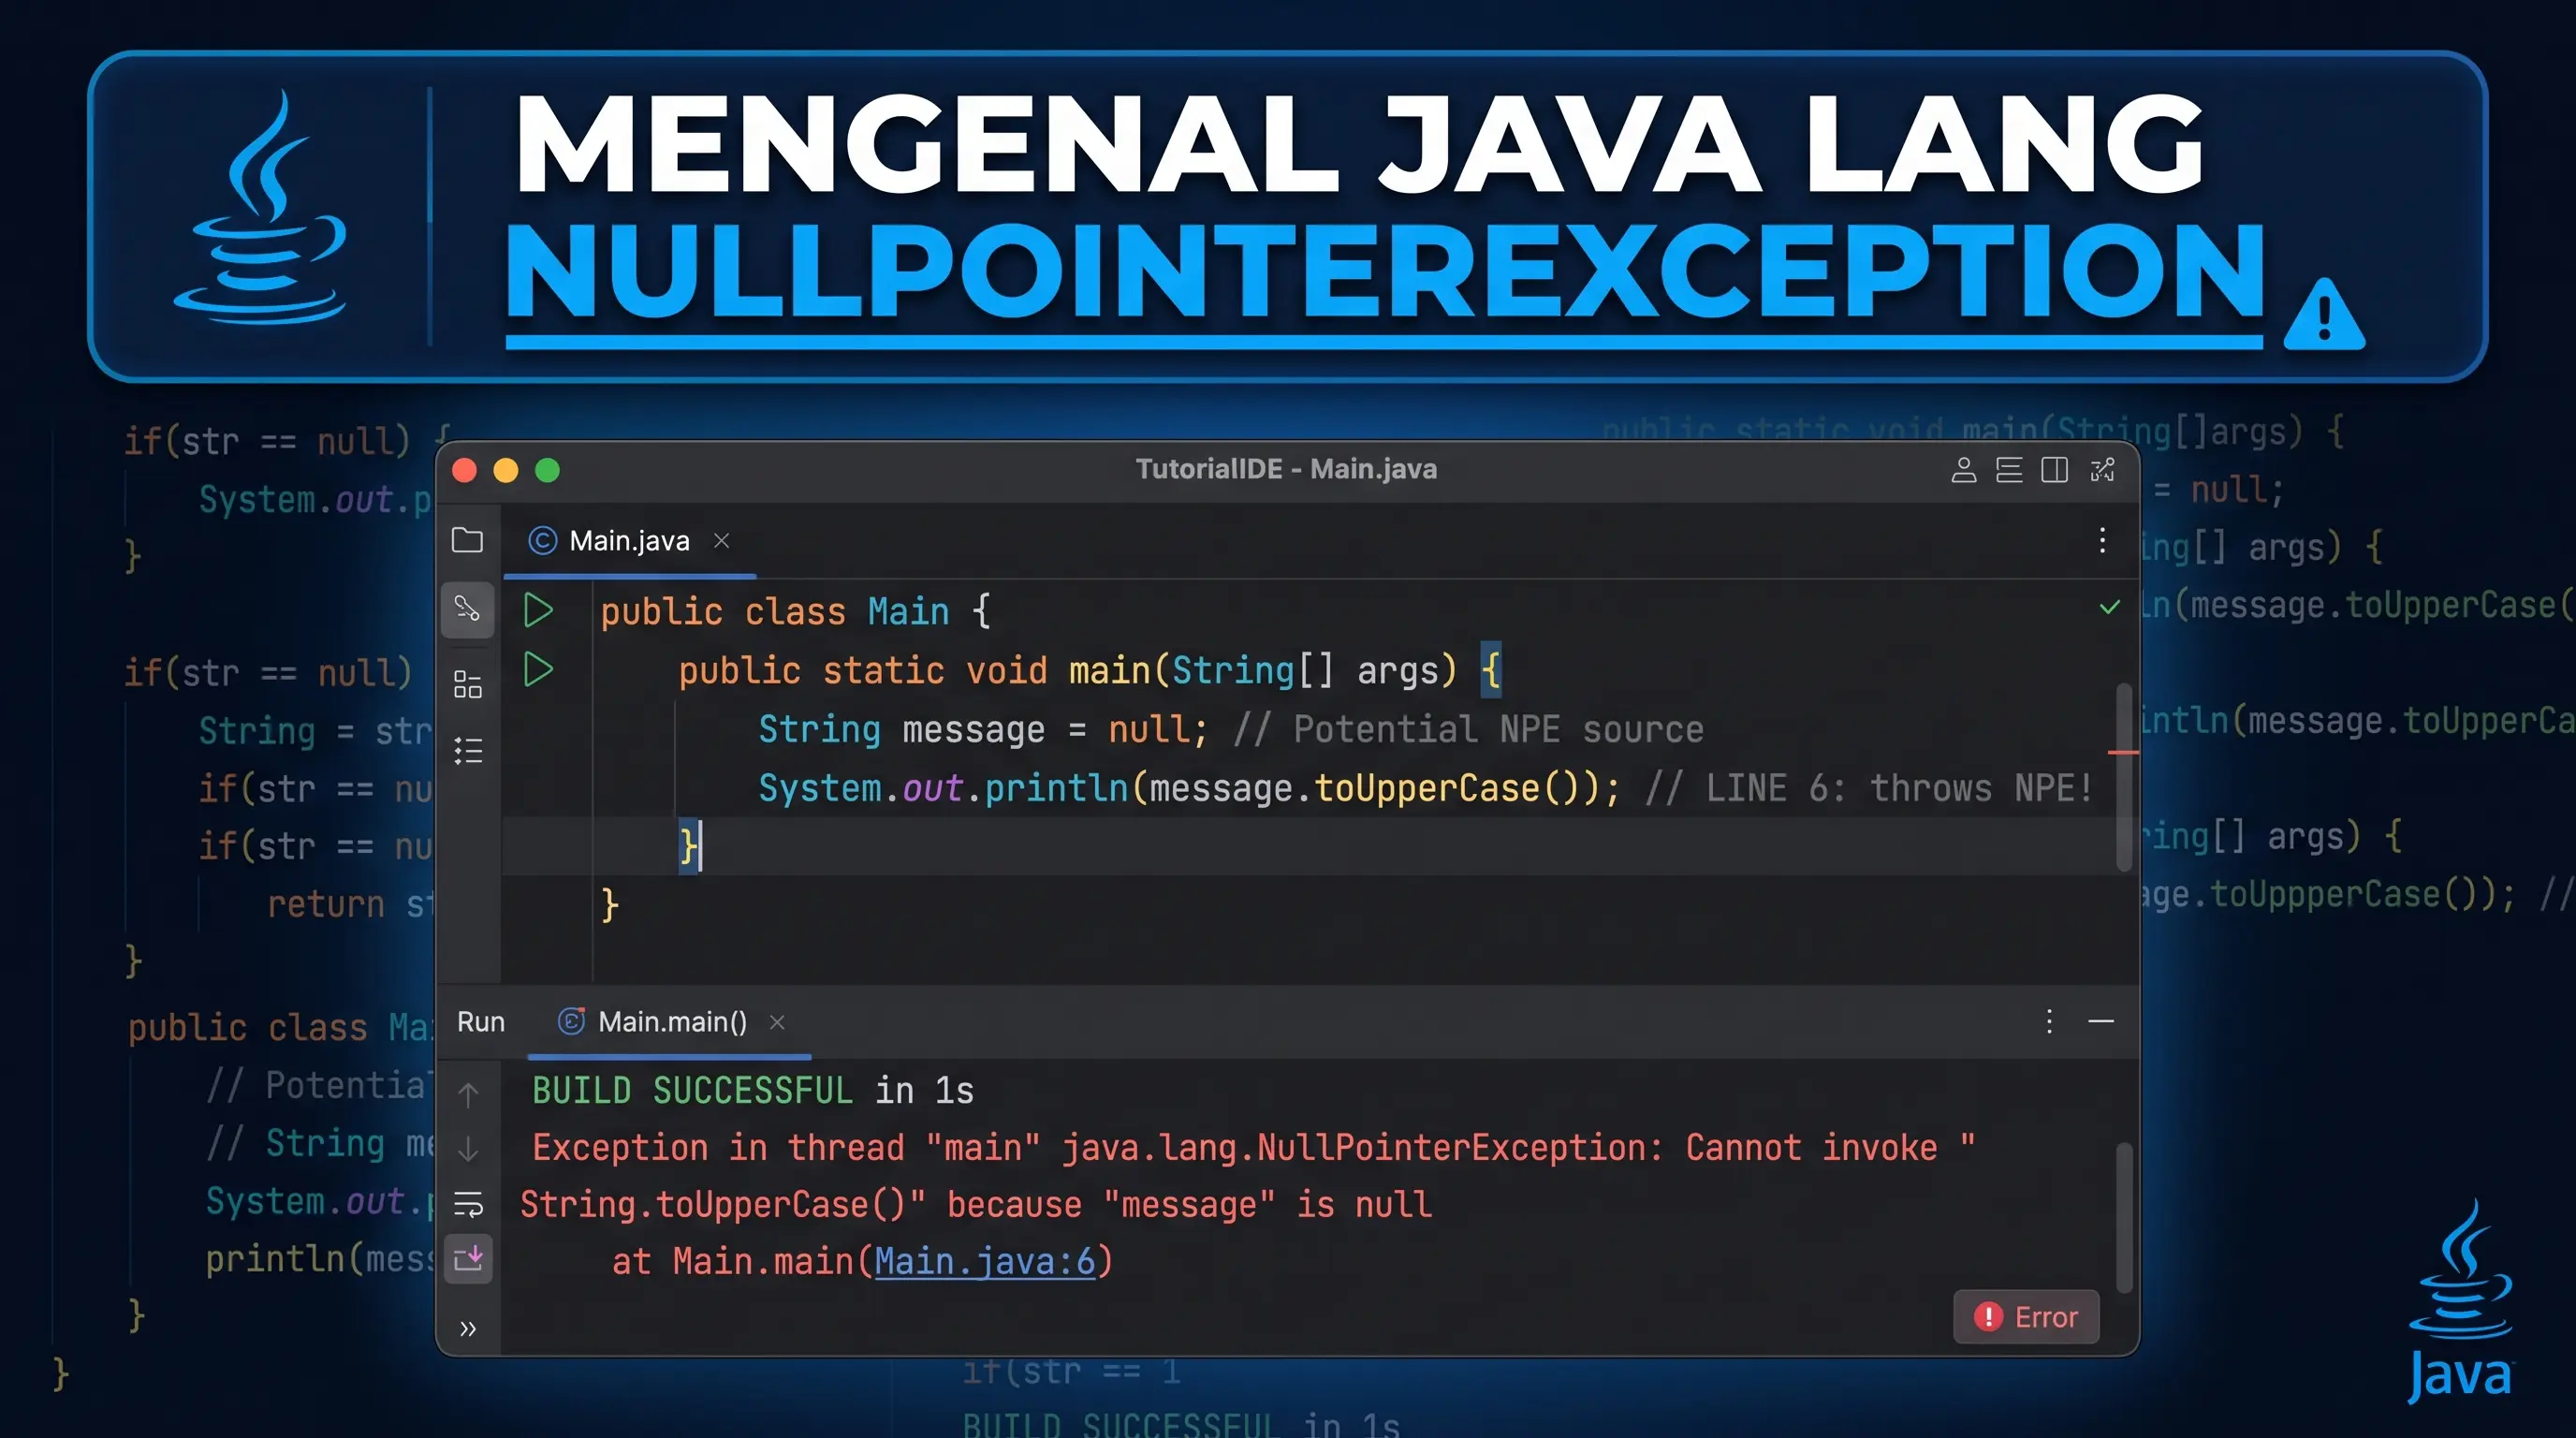Click the green inspection checkmark in editor
This screenshot has height=1438, width=2576.
coord(2110,607)
